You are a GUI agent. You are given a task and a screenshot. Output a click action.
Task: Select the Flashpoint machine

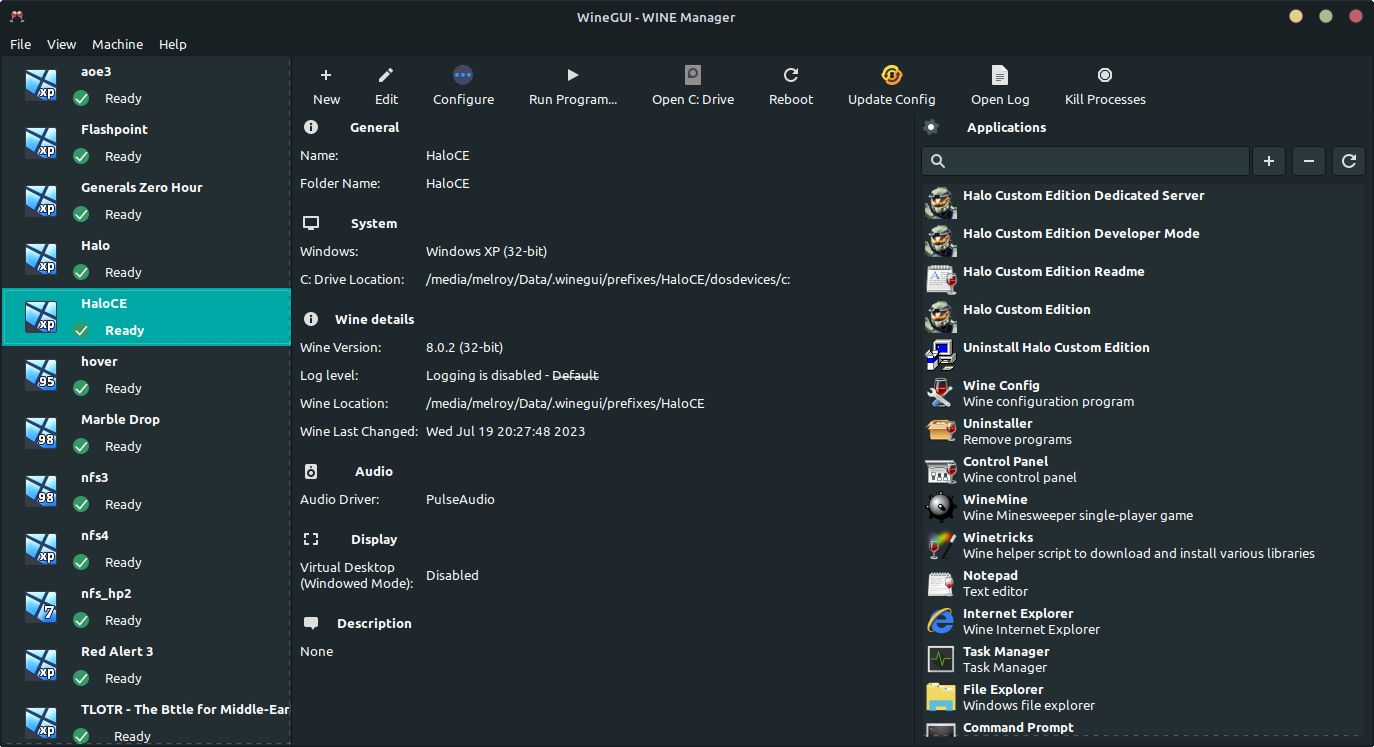(146, 143)
